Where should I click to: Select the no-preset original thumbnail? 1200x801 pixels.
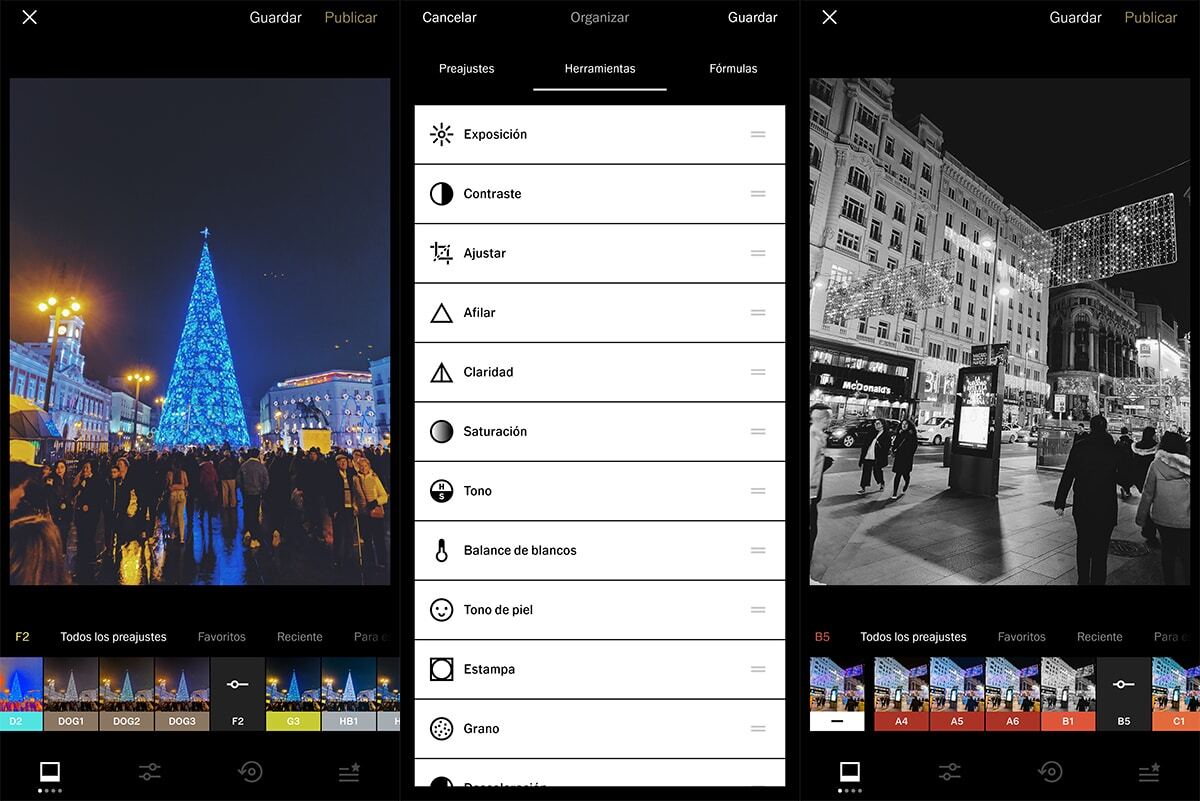click(x=836, y=693)
